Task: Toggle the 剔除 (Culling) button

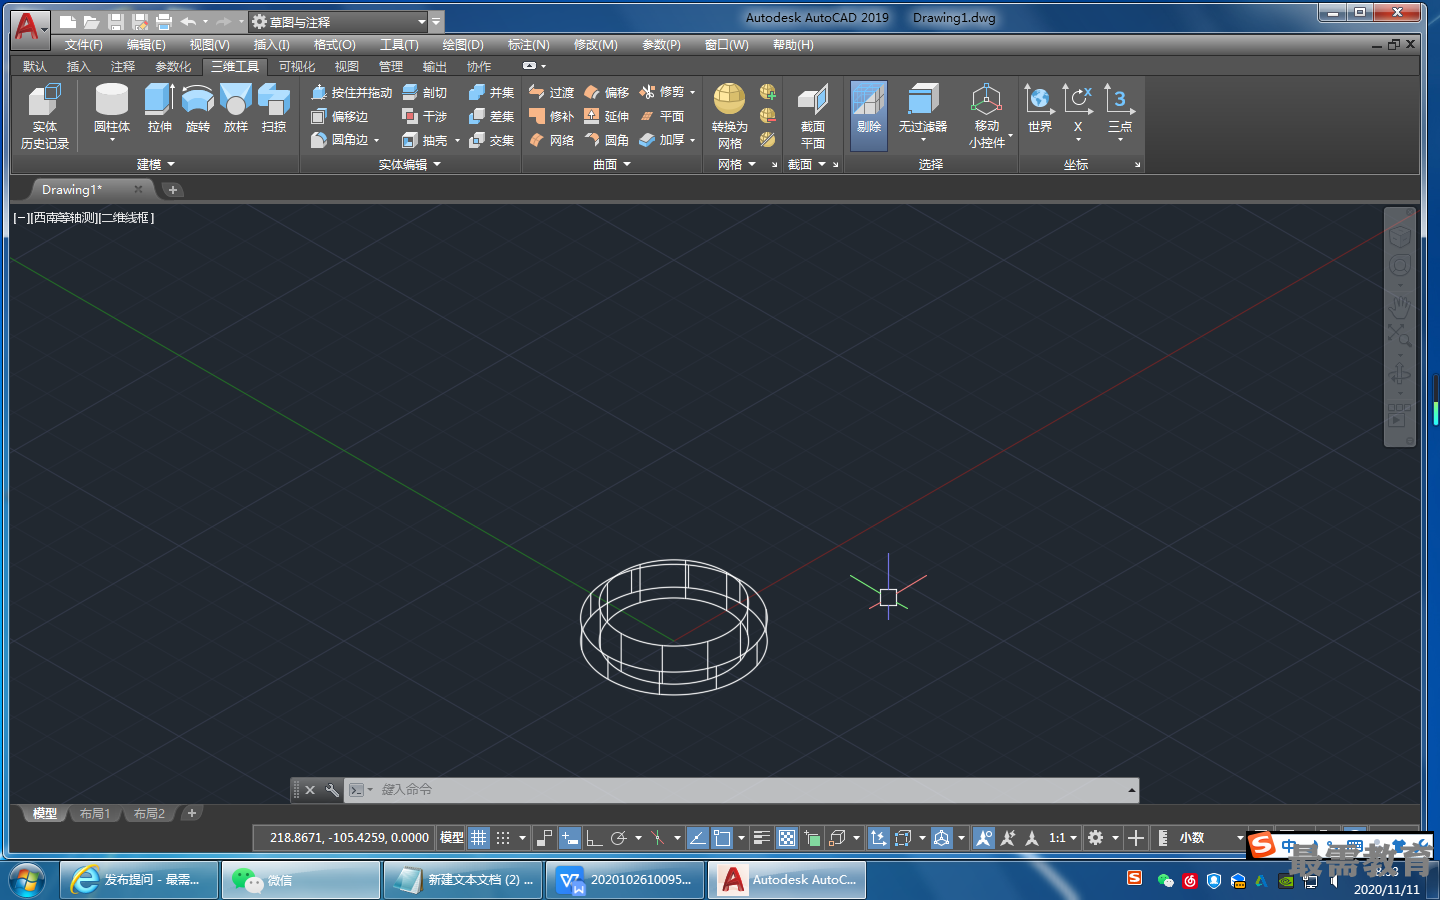Action: 869,116
